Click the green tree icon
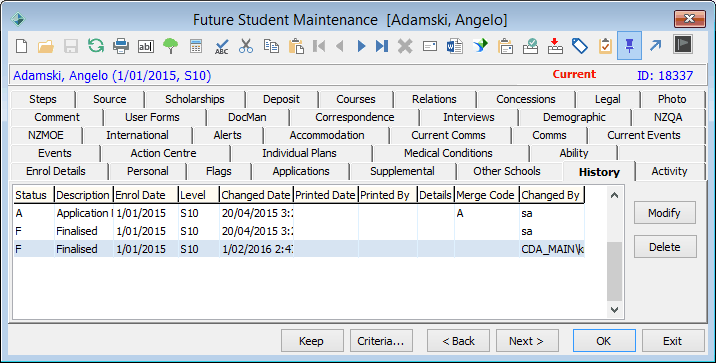Image resolution: width=716 pixels, height=363 pixels. [170, 46]
